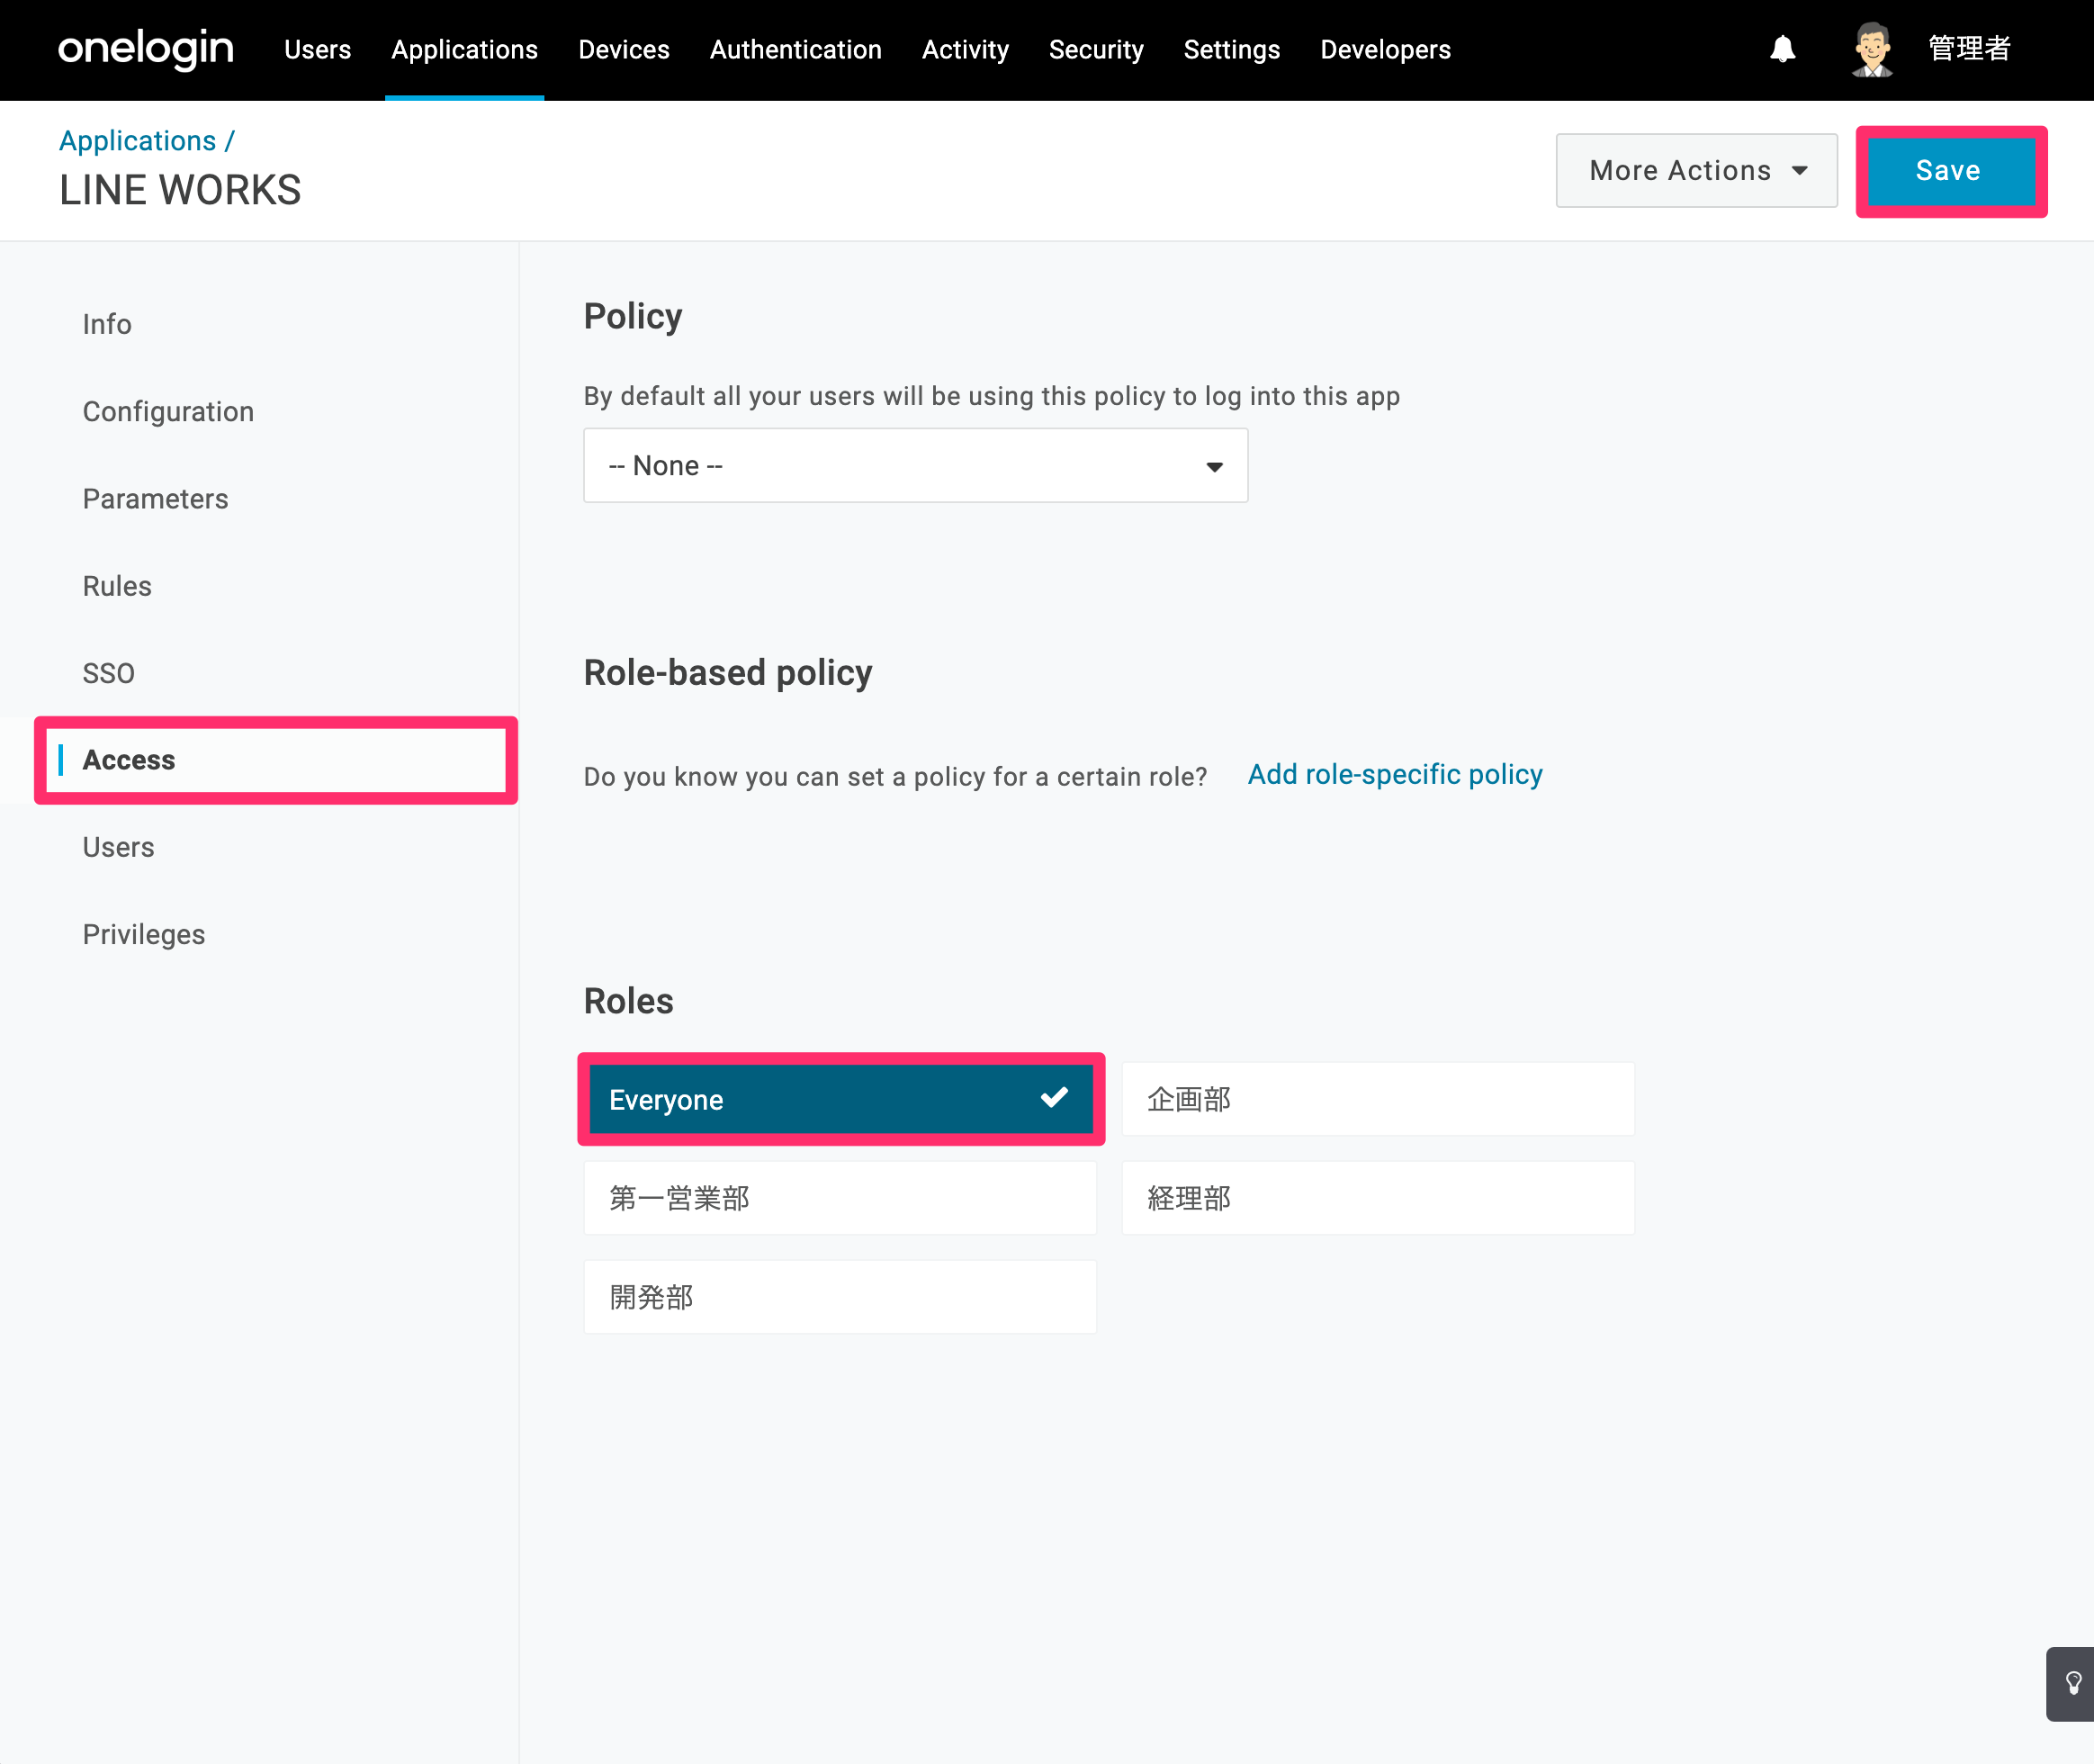This screenshot has height=1764, width=2094.
Task: Click the LINE WORKS page title
Action: click(x=180, y=190)
